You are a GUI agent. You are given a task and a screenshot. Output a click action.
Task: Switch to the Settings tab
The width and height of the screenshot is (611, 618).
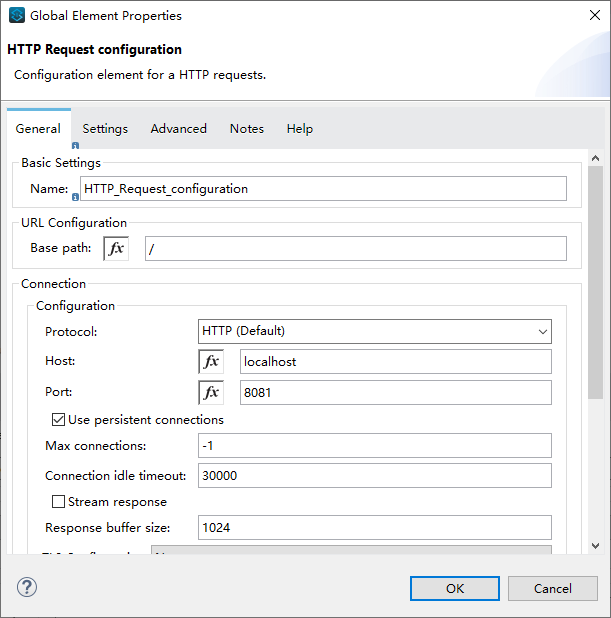[105, 129]
